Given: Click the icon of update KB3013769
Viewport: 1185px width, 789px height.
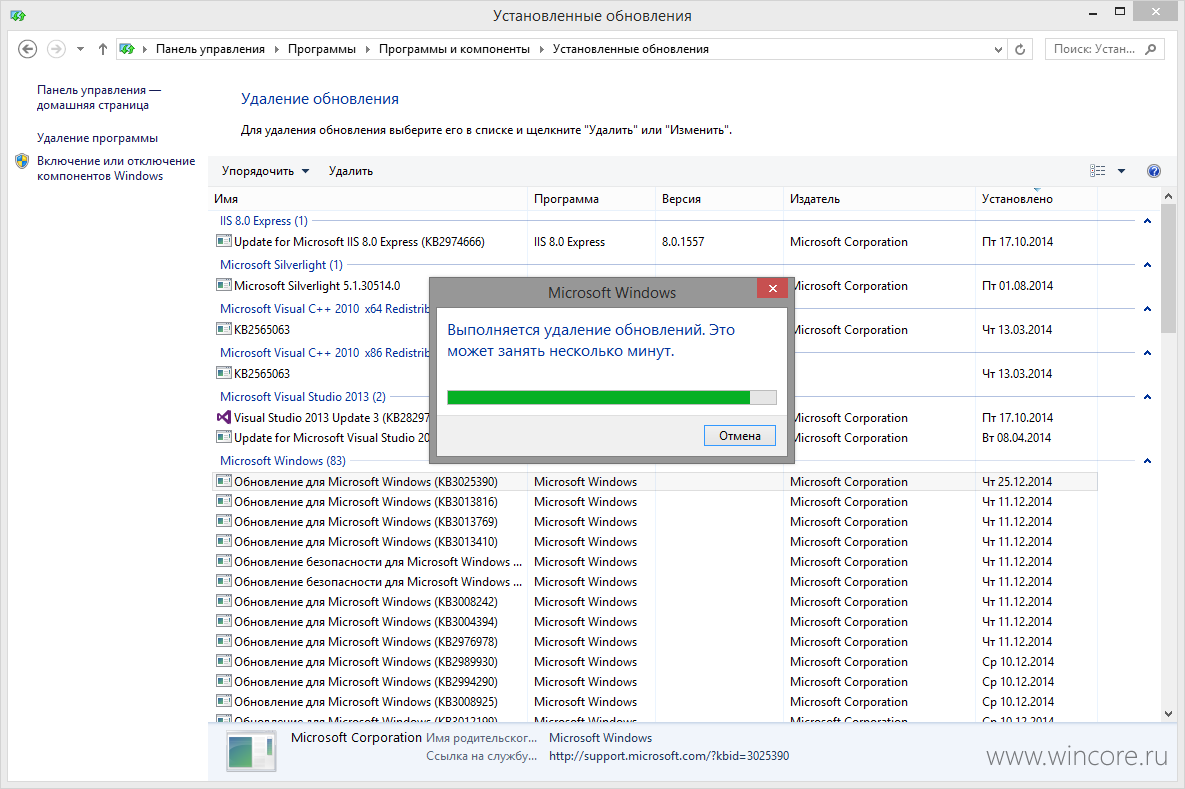Looking at the screenshot, I should coord(224,521).
